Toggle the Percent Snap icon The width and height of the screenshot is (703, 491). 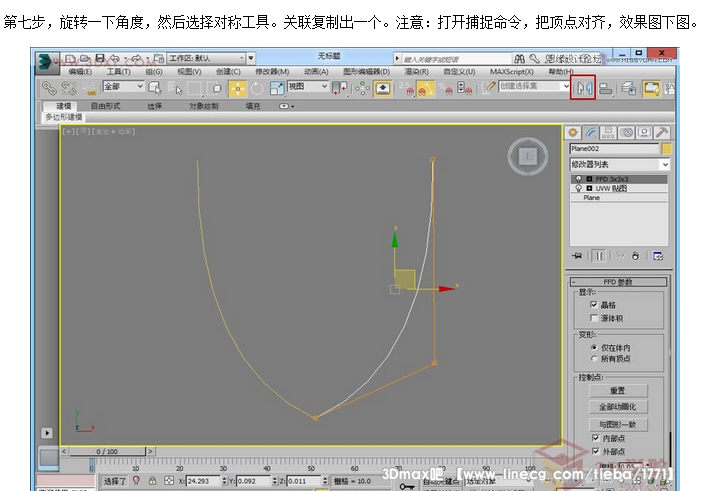click(445, 88)
